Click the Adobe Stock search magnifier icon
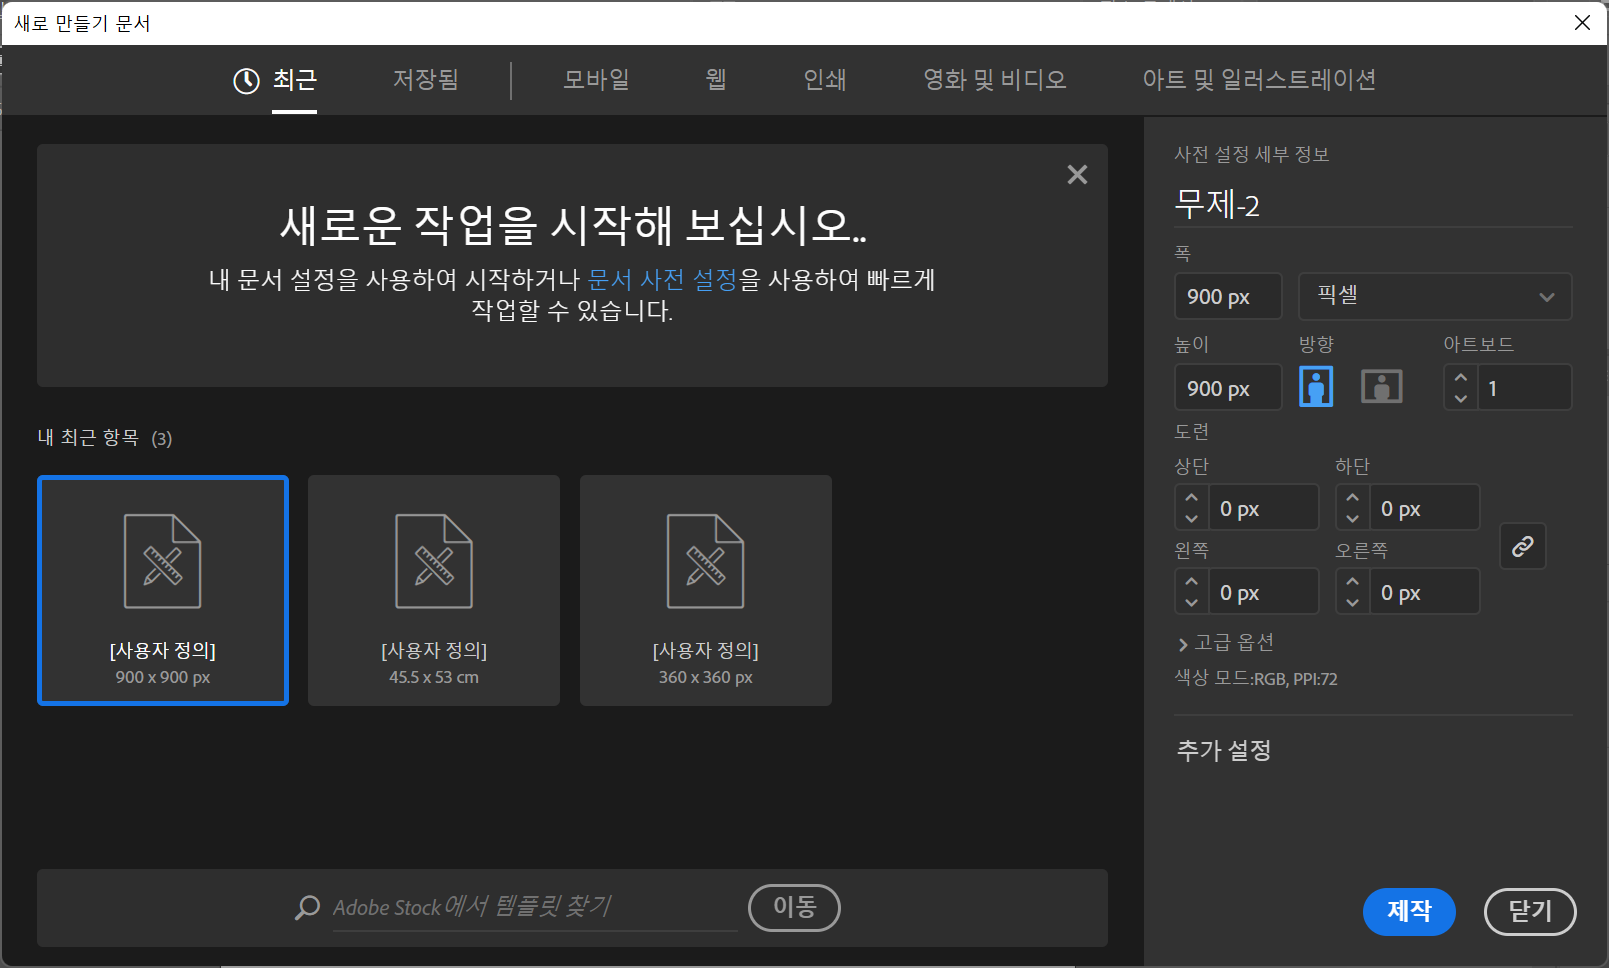Screen dimensions: 1609x968 click(308, 907)
